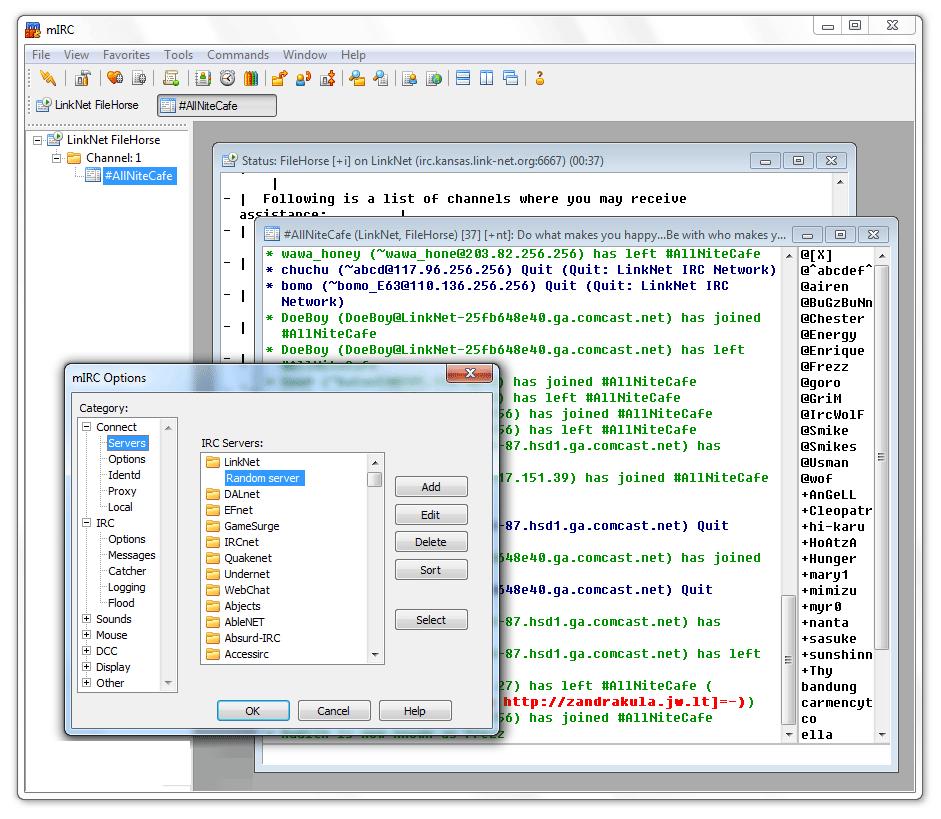Select the DALnet server group

click(242, 494)
